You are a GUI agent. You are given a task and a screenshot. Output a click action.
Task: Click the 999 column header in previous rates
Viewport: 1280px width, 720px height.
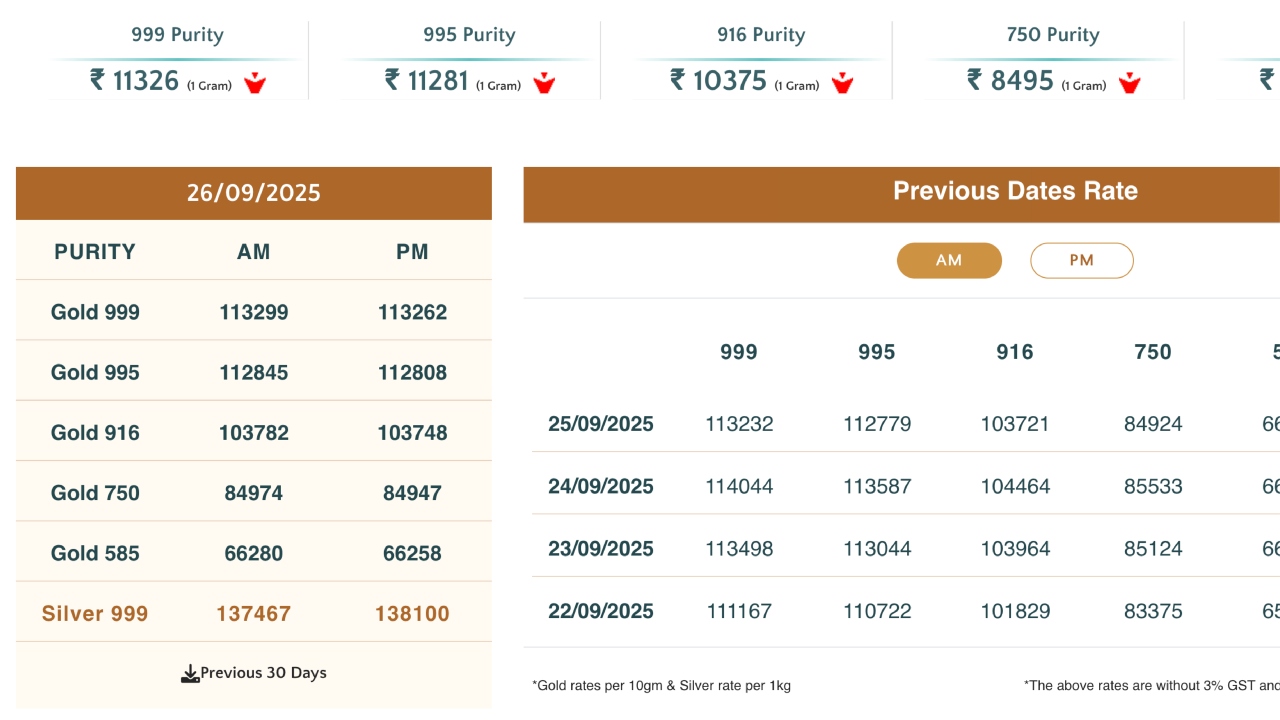point(739,352)
